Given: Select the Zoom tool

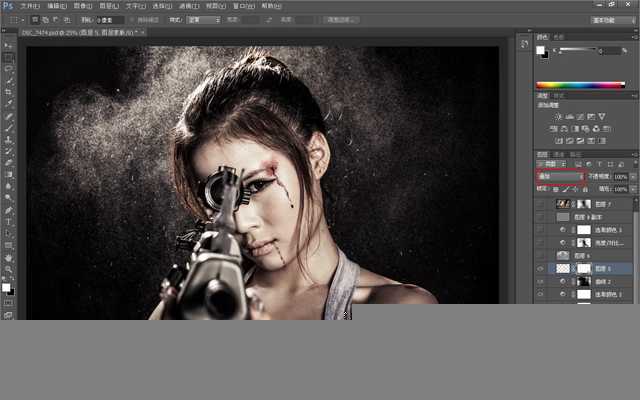Looking at the screenshot, I should [9, 269].
